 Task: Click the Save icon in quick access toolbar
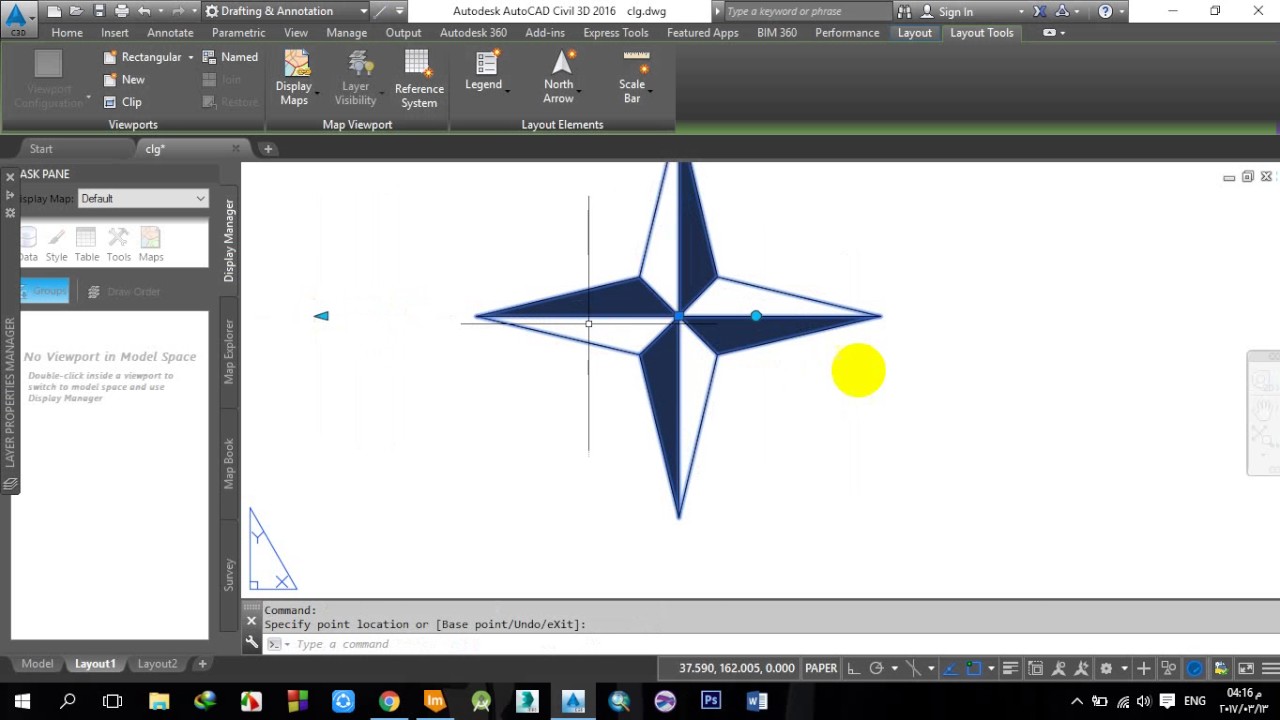click(x=98, y=11)
